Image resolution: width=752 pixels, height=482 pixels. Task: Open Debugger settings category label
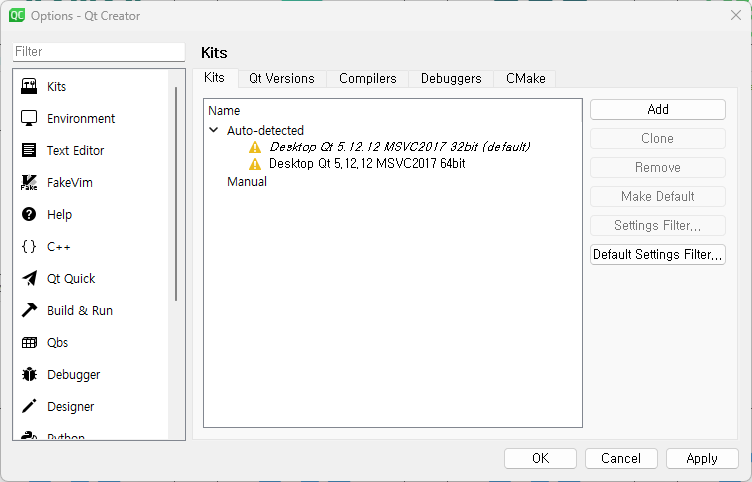pos(73,375)
